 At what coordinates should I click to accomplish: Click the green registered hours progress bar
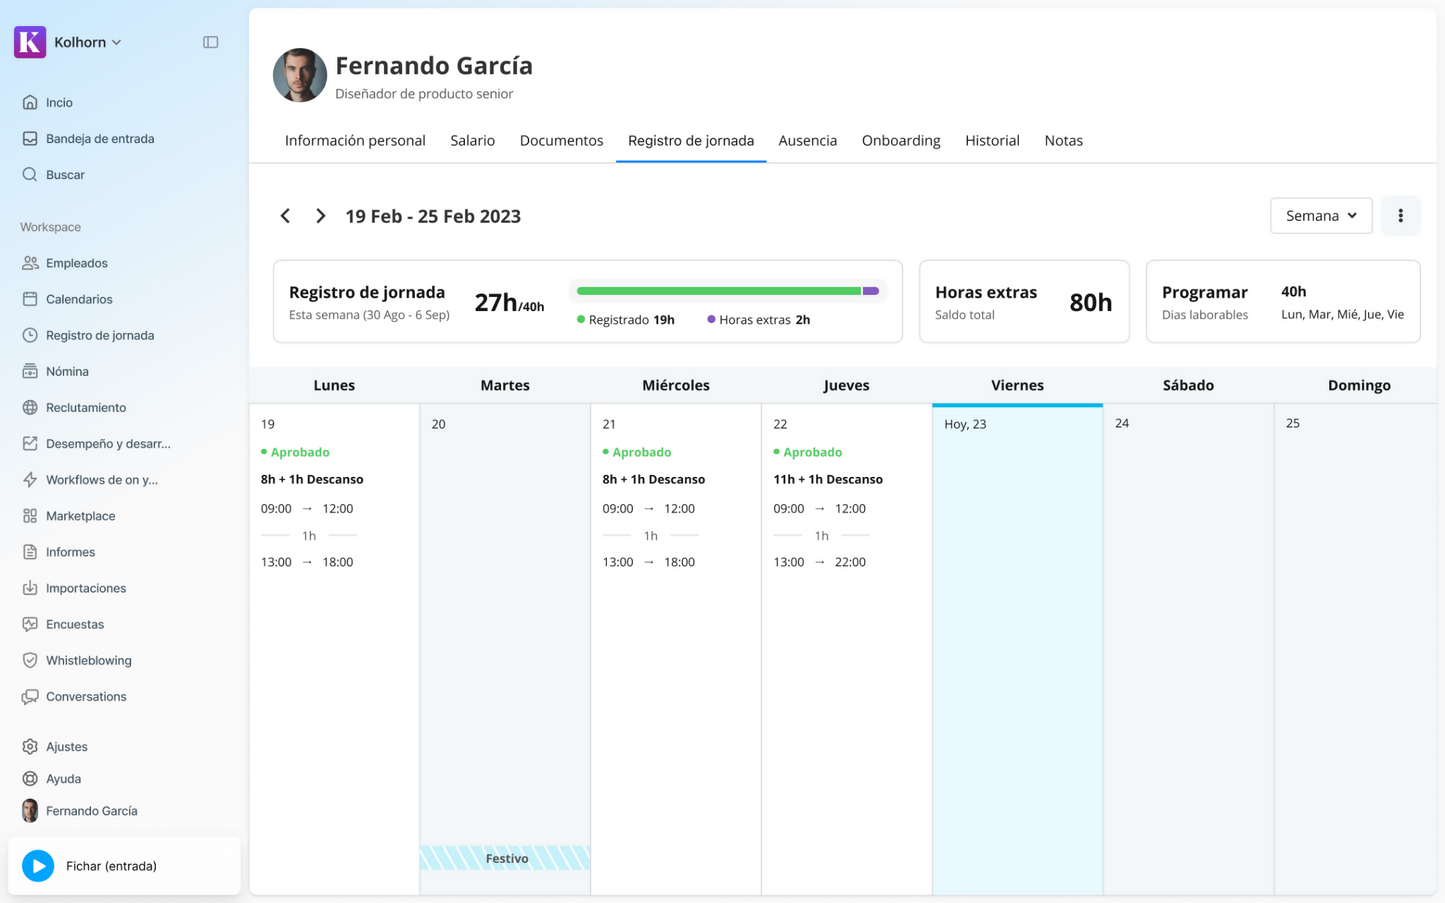[718, 291]
